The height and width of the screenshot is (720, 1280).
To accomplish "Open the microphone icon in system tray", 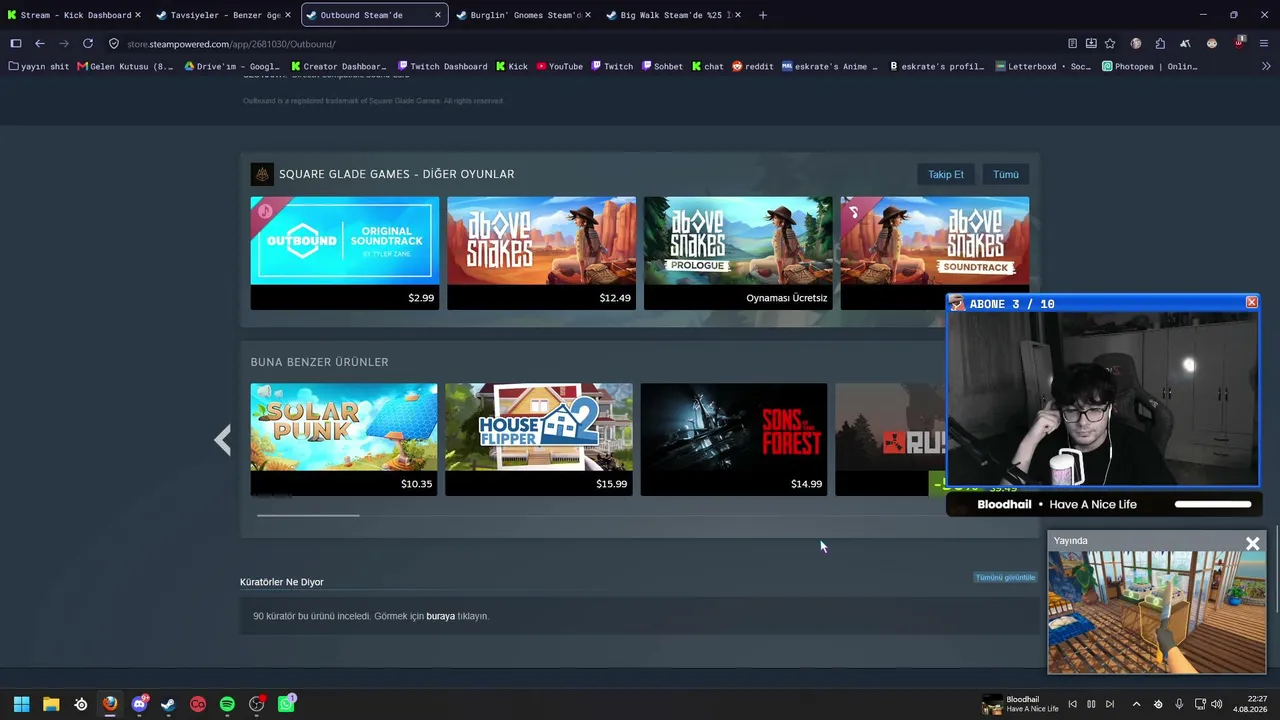I will 1179,704.
